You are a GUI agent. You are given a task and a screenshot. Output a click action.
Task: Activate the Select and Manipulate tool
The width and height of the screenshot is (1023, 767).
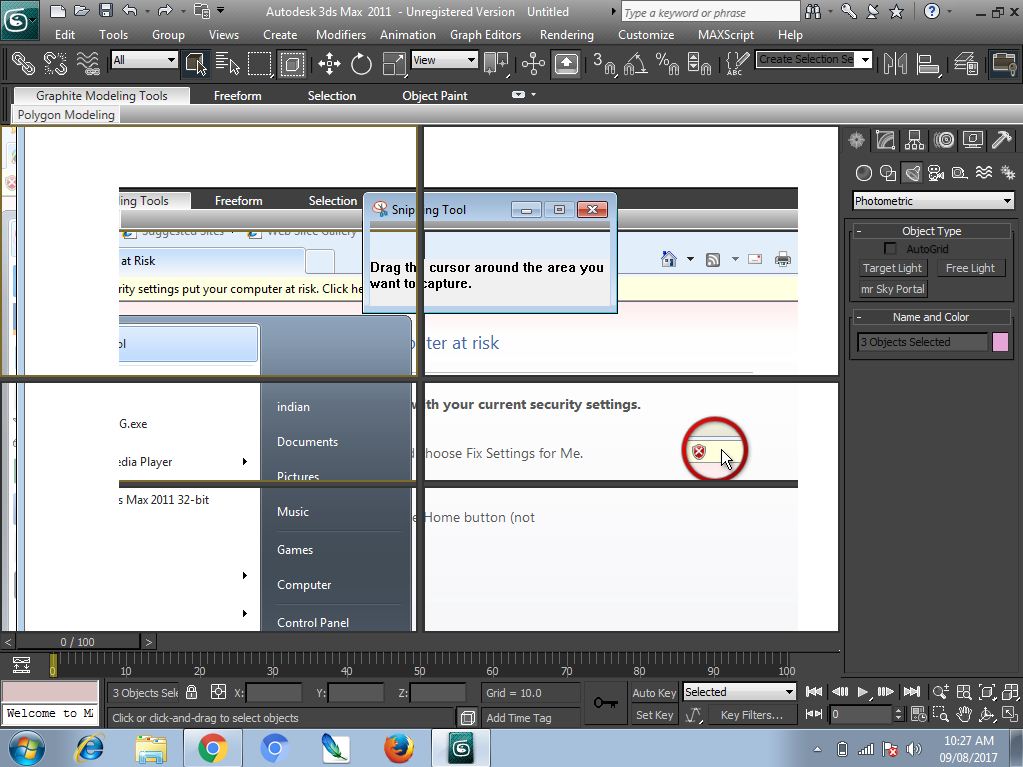pos(533,63)
